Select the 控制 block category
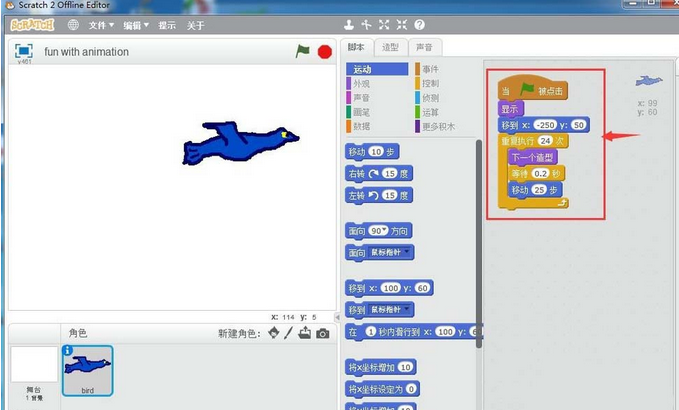Screen dimensions: 679x410 tap(430, 83)
